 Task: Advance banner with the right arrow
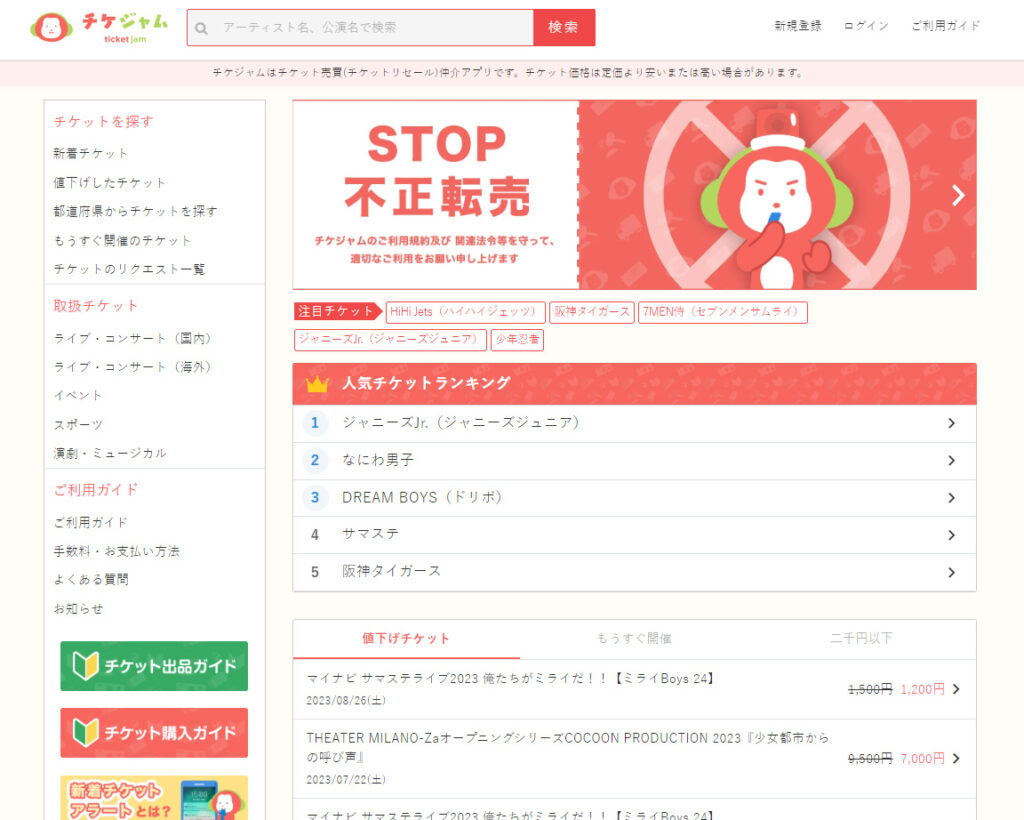[x=957, y=195]
